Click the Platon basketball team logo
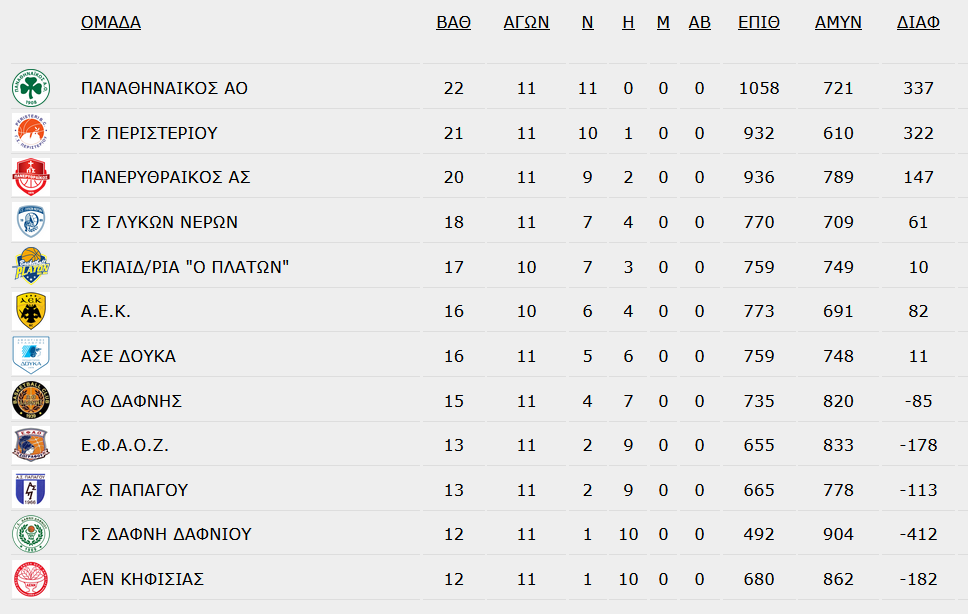Screen dimensions: 968x614 (31, 267)
